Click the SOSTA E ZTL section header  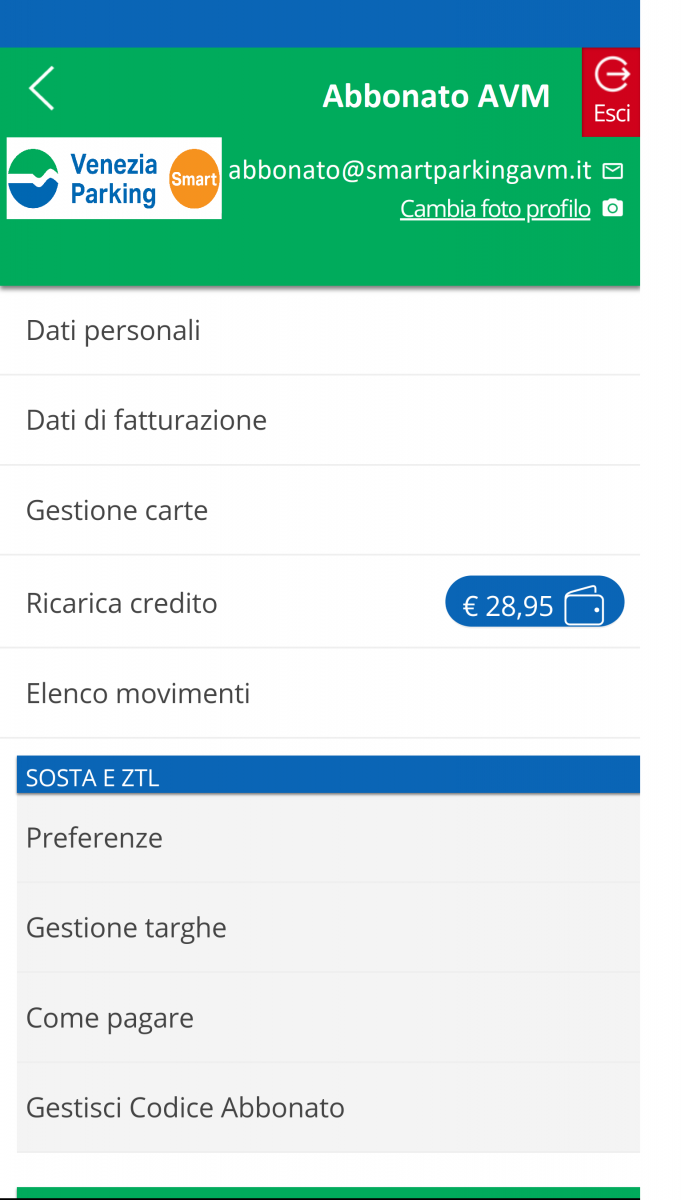click(x=92, y=778)
